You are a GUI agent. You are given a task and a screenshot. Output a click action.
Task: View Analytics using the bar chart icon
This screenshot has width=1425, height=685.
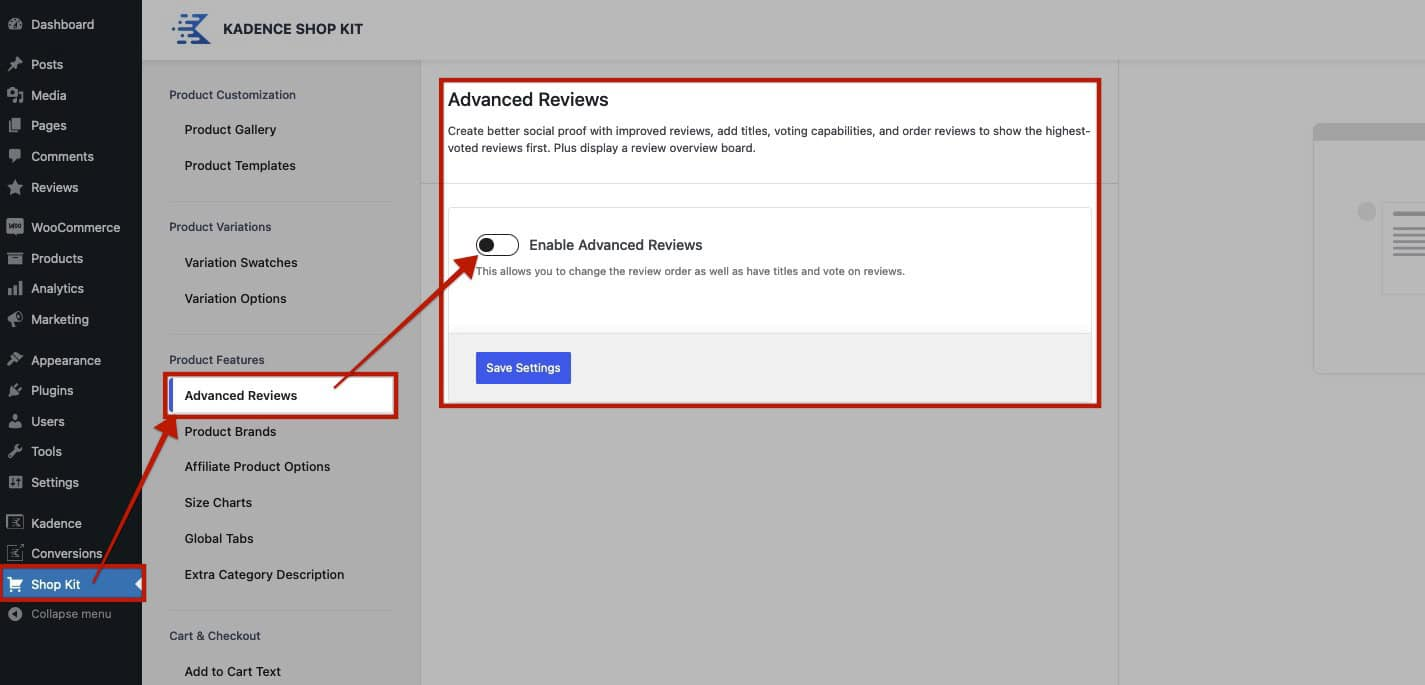click(x=18, y=288)
